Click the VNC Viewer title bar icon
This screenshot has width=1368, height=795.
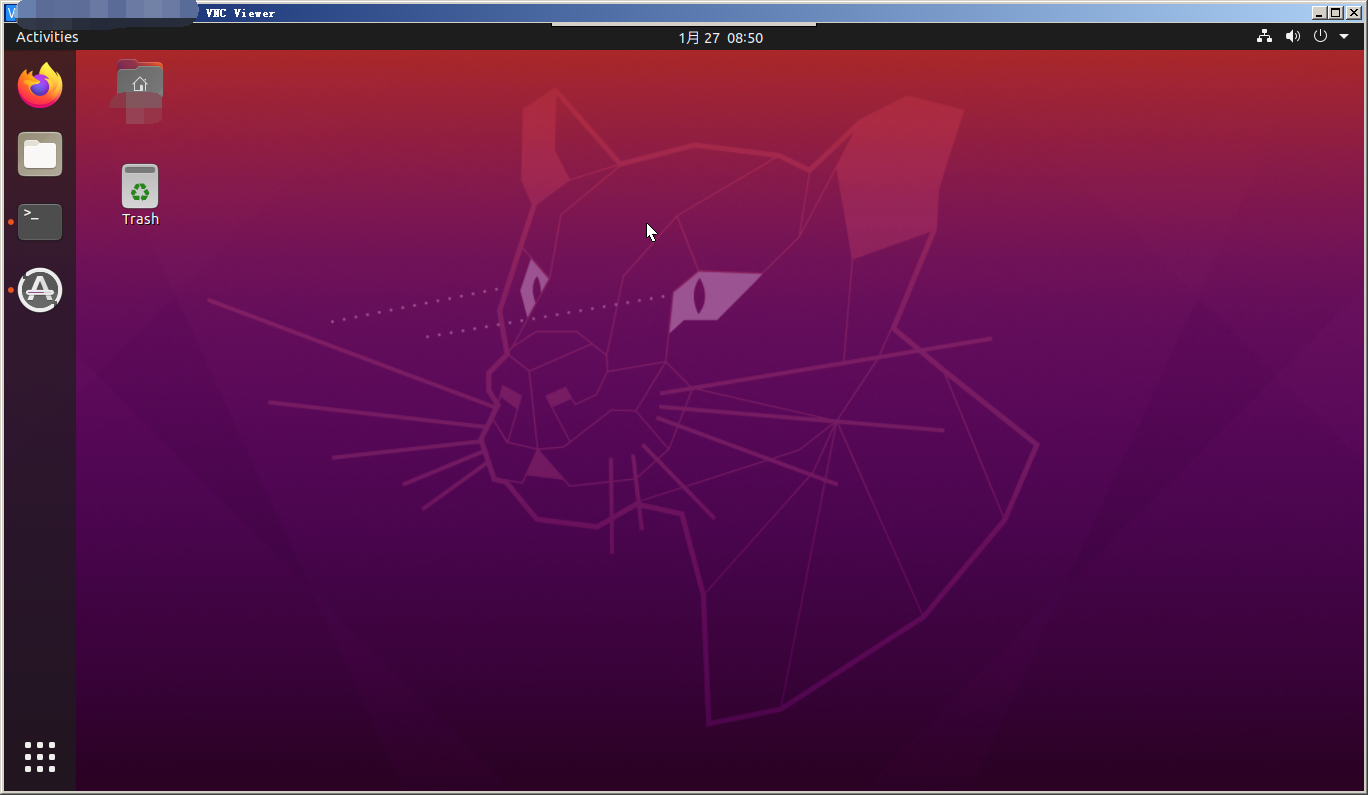tap(11, 13)
